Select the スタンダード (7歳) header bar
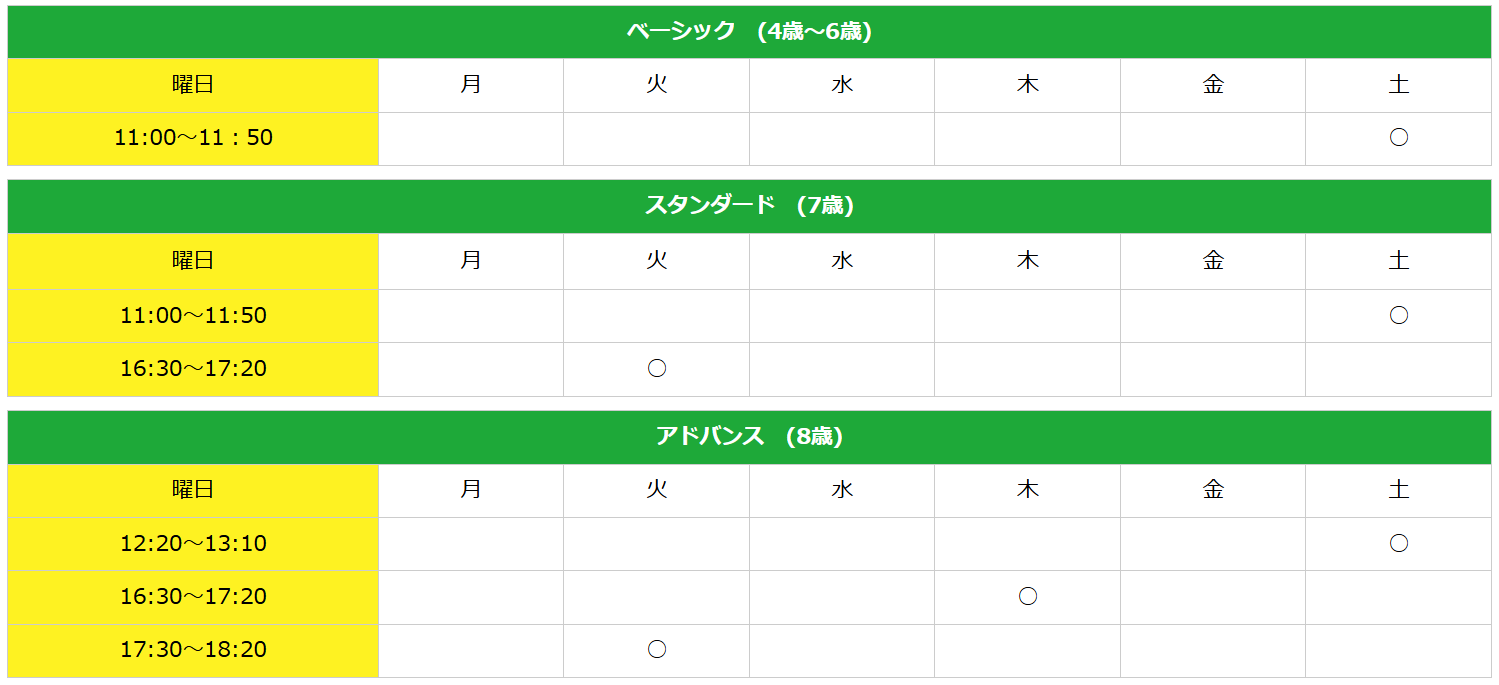This screenshot has width=1499, height=685. 749,206
